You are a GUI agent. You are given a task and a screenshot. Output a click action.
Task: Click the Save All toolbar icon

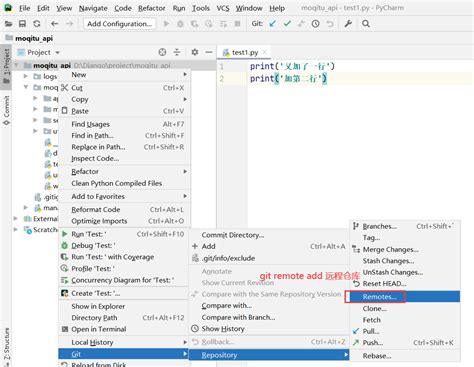pos(22,24)
